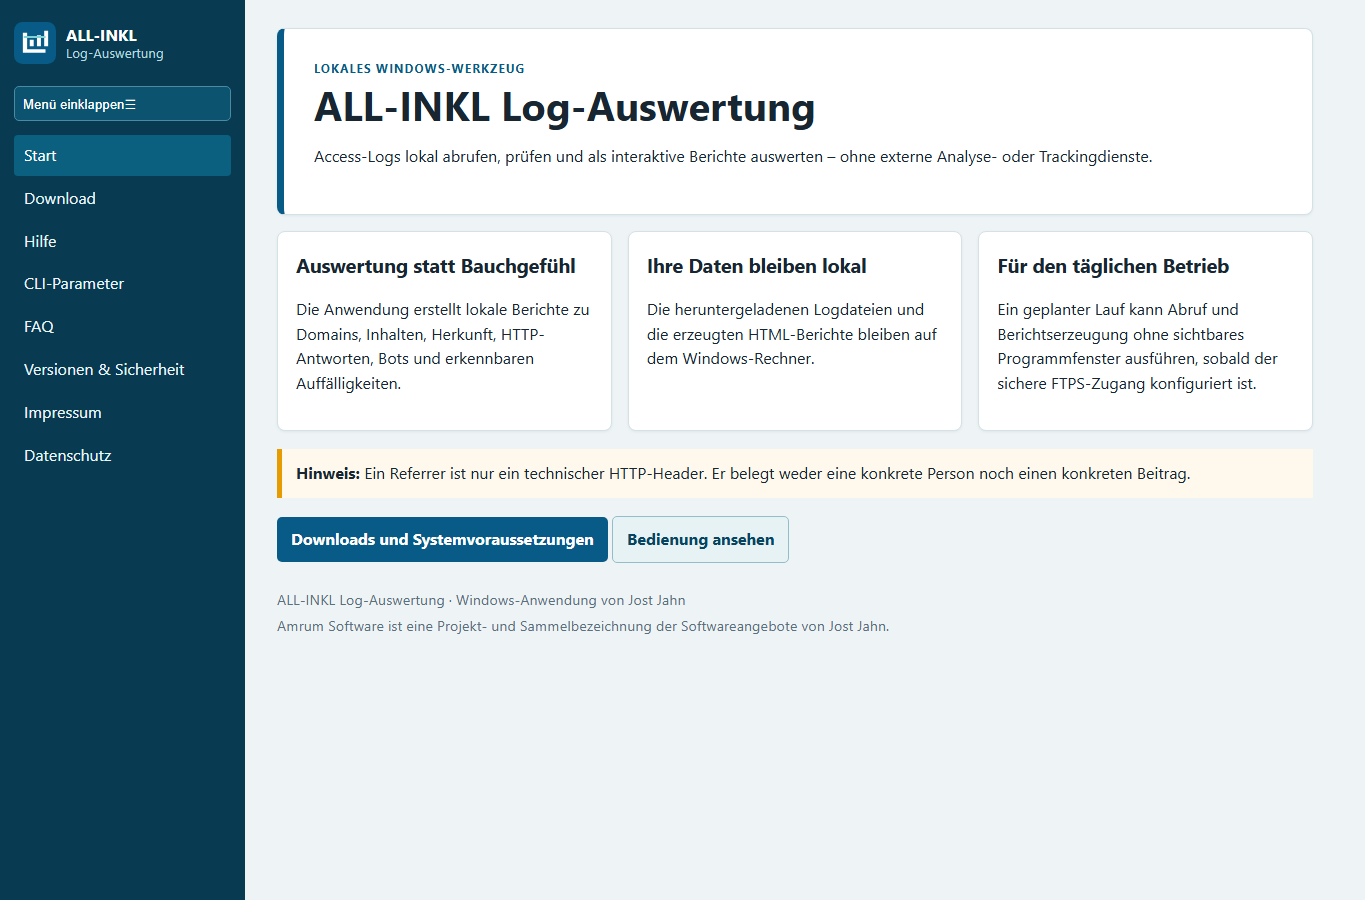This screenshot has height=900, width=1365.
Task: Select CLI-Parameter in the sidebar
Action: click(x=122, y=284)
